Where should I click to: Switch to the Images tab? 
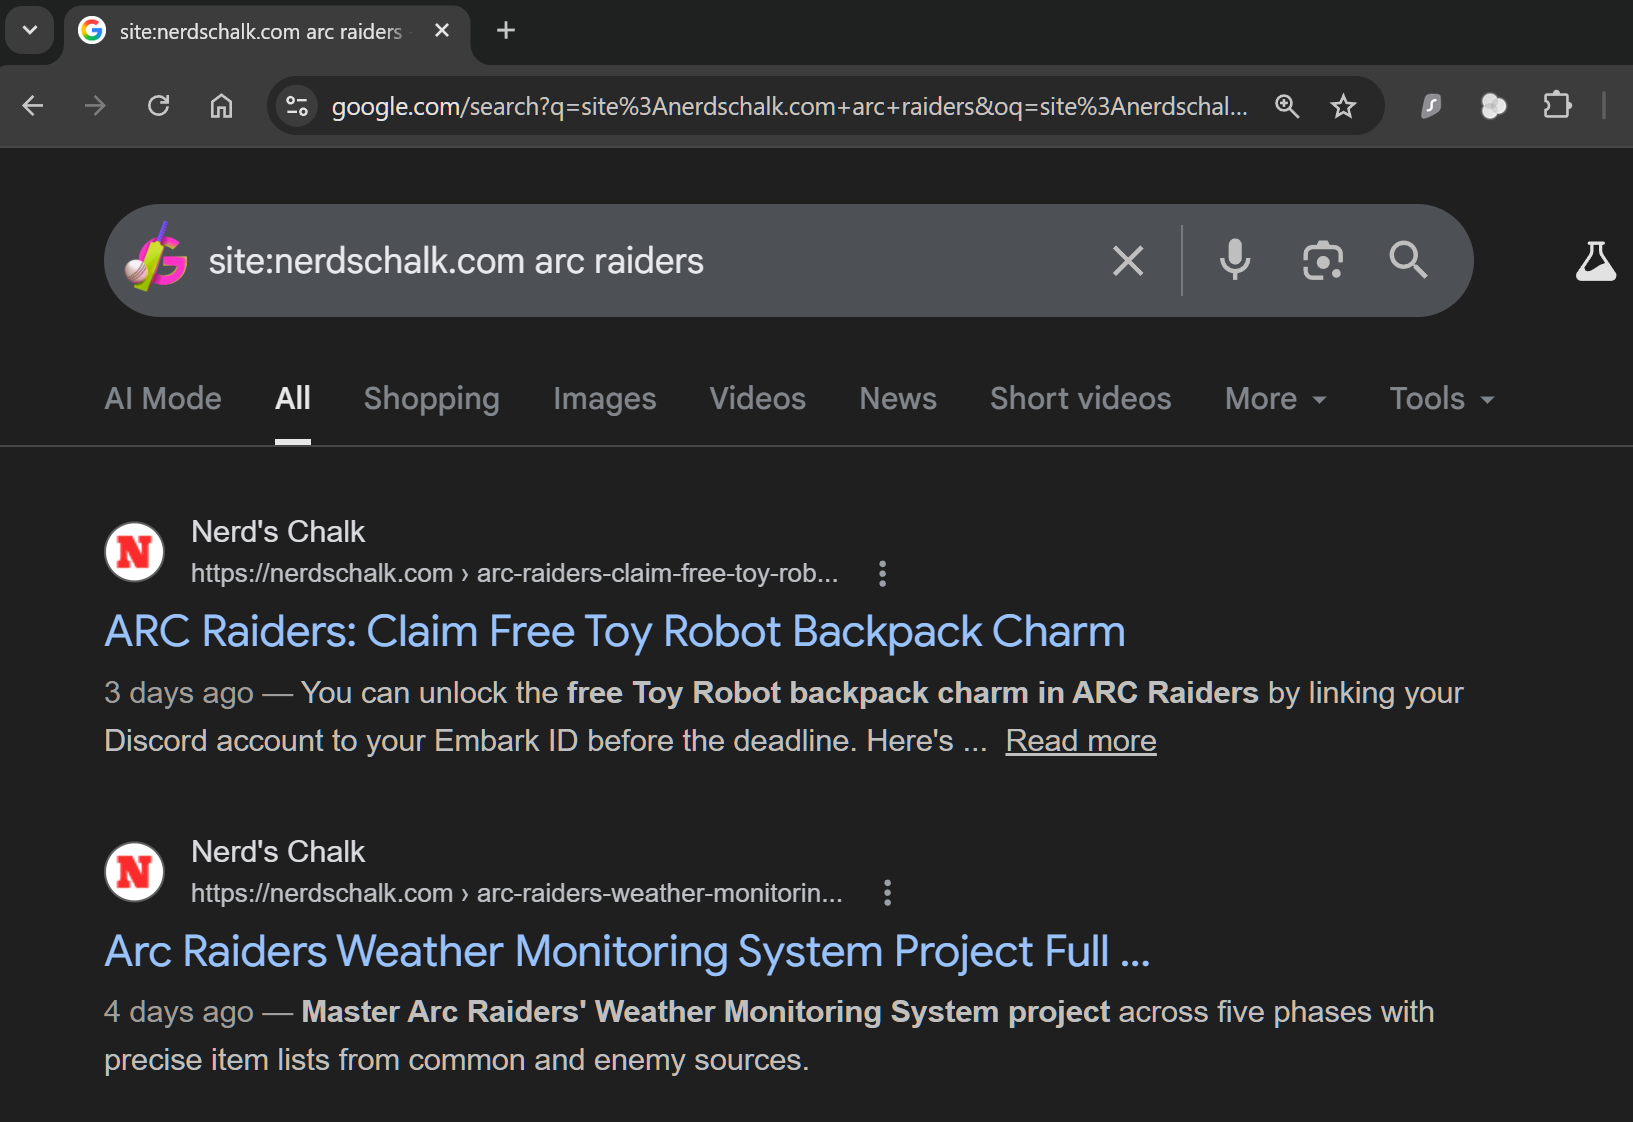(604, 399)
